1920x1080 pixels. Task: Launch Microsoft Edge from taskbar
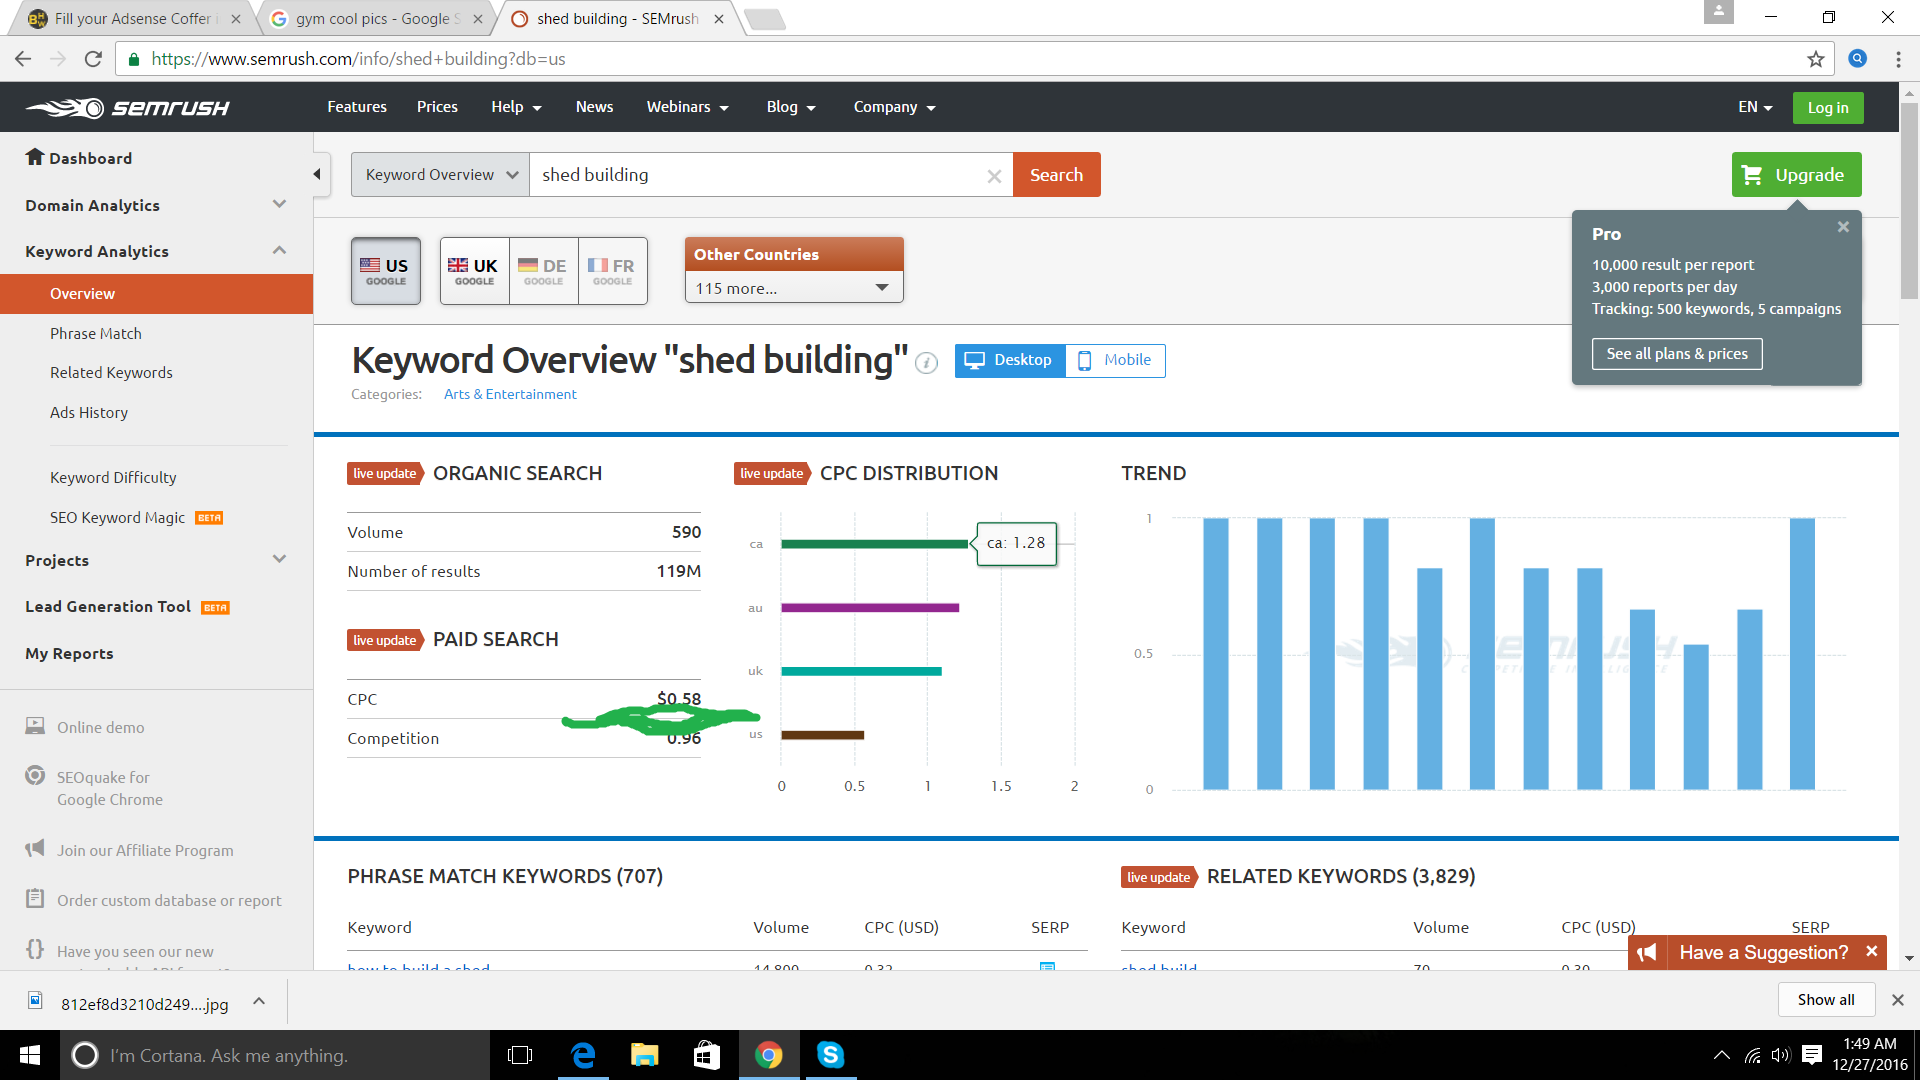click(583, 1055)
